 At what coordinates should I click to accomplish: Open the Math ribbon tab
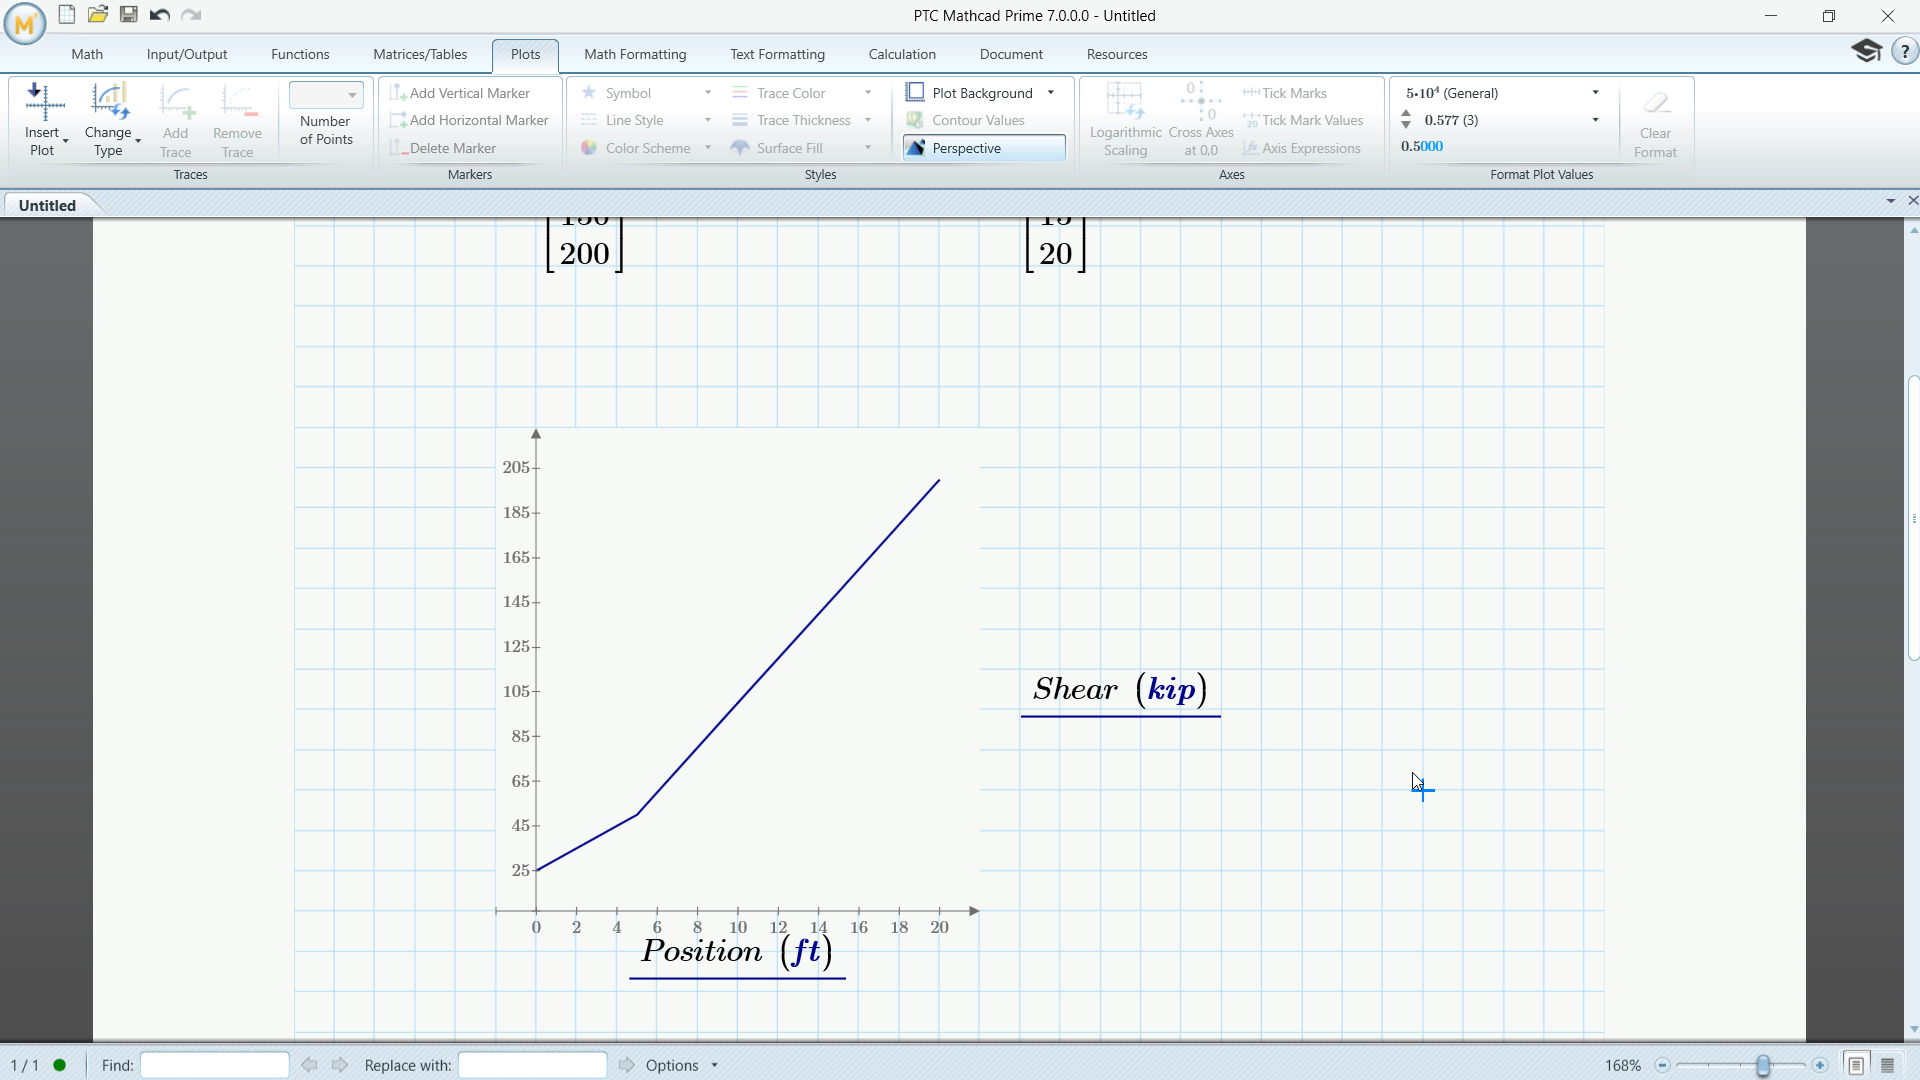pyautogui.click(x=87, y=54)
